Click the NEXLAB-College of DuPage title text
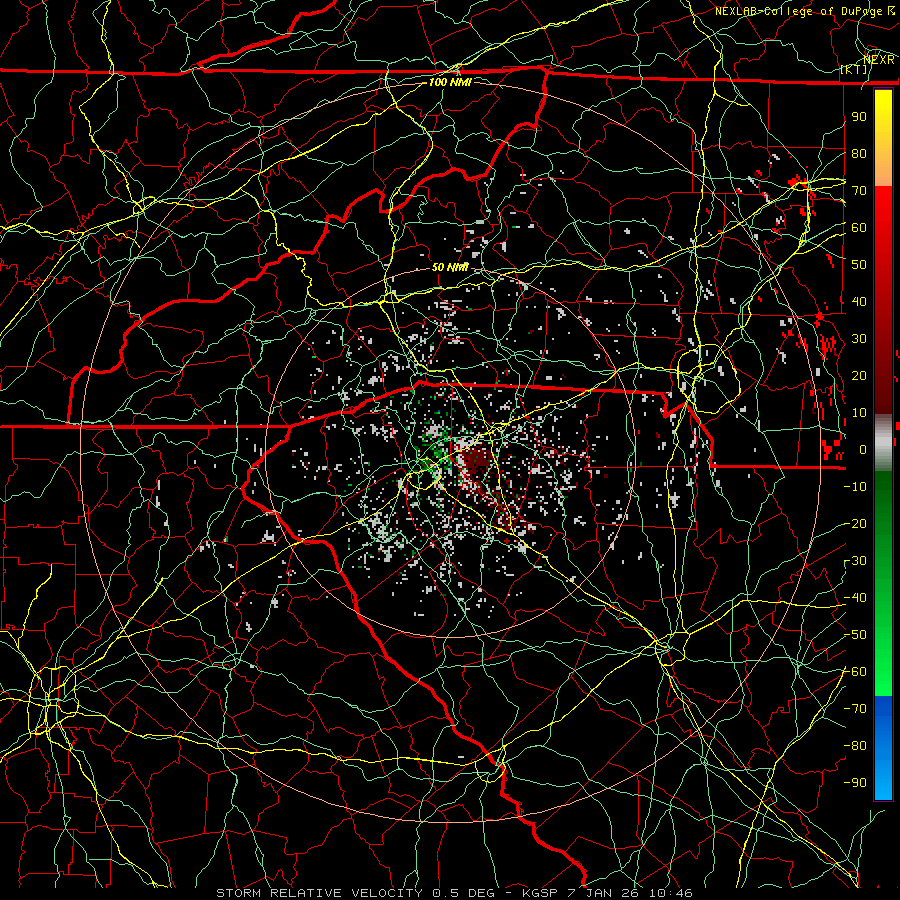Image resolution: width=900 pixels, height=900 pixels. 804,11
